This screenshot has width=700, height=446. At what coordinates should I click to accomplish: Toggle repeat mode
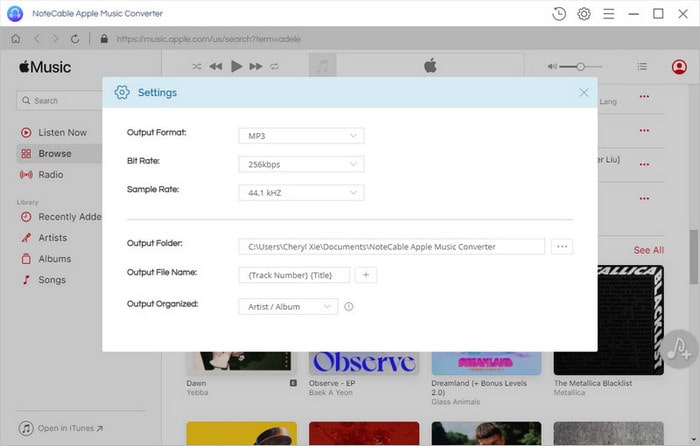point(274,67)
